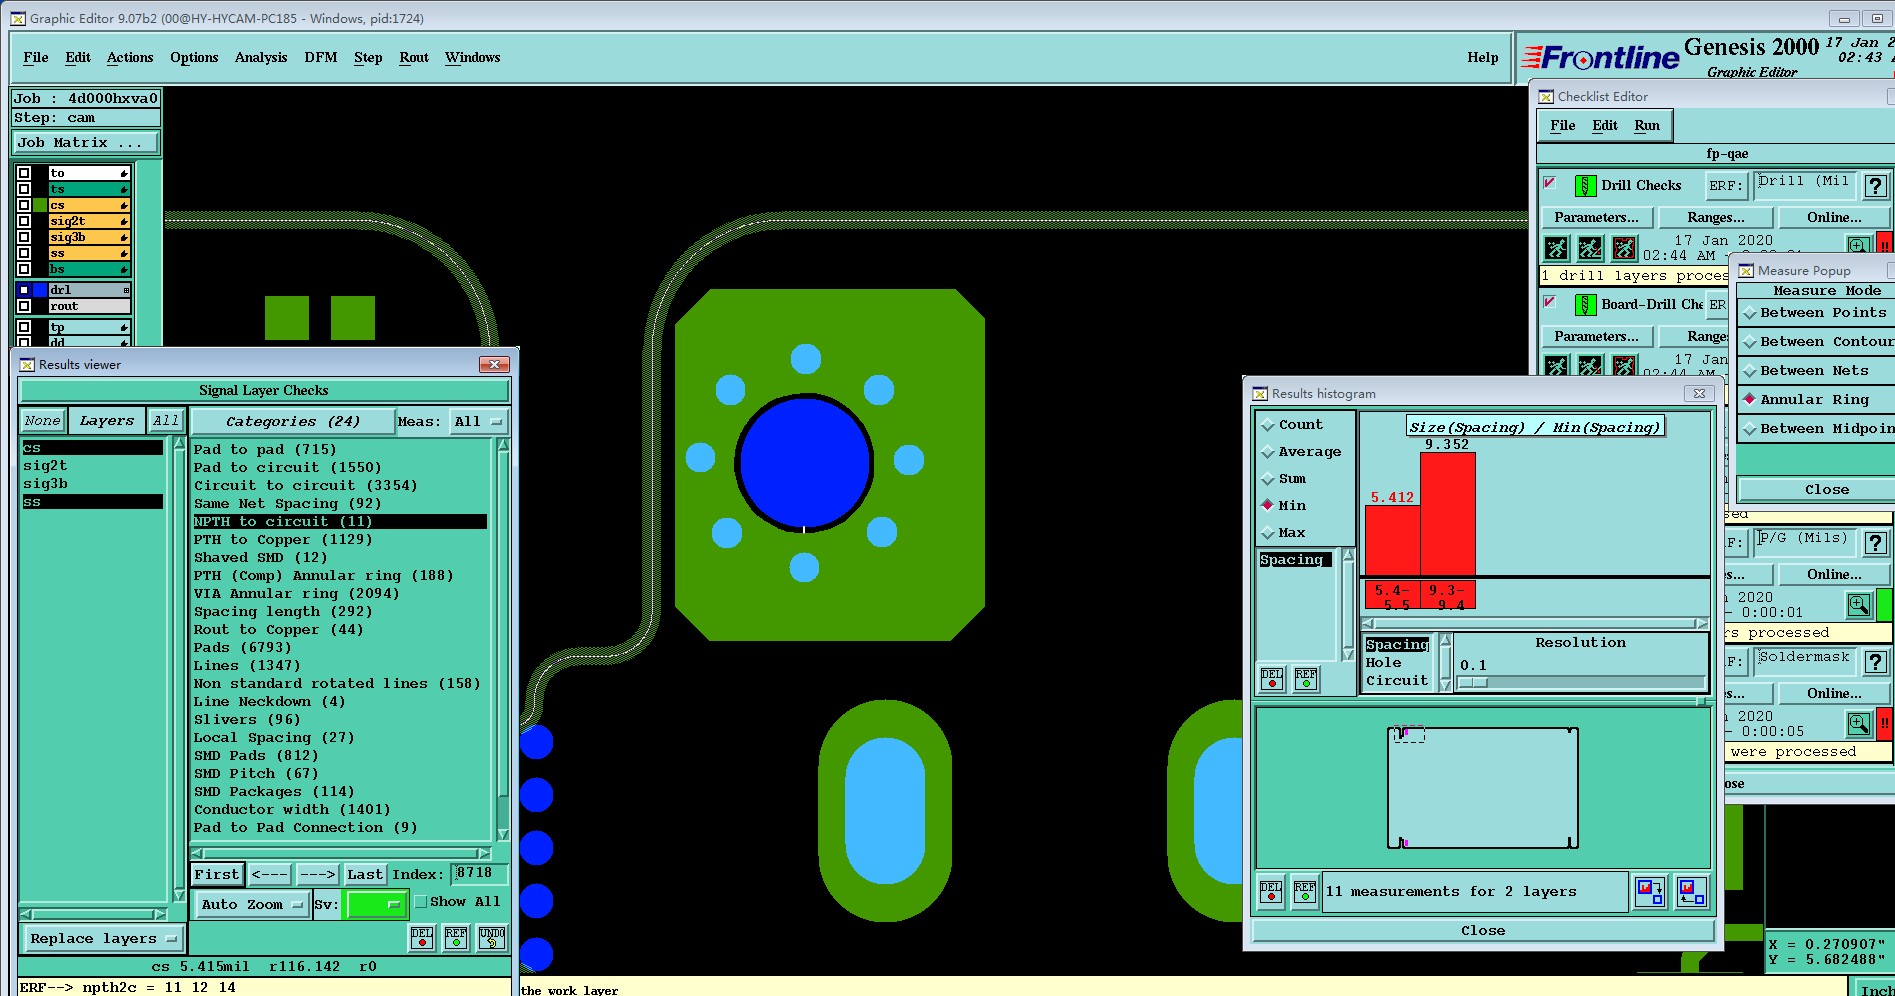
Task: Click REF icon beside 11 measurements text
Action: click(1304, 892)
